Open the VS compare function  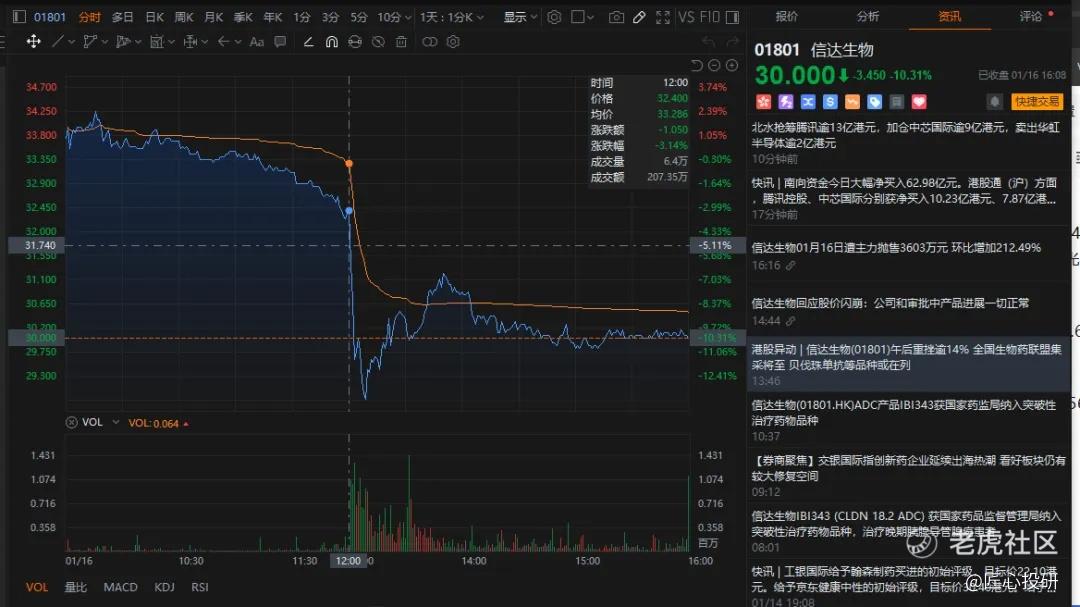click(686, 17)
